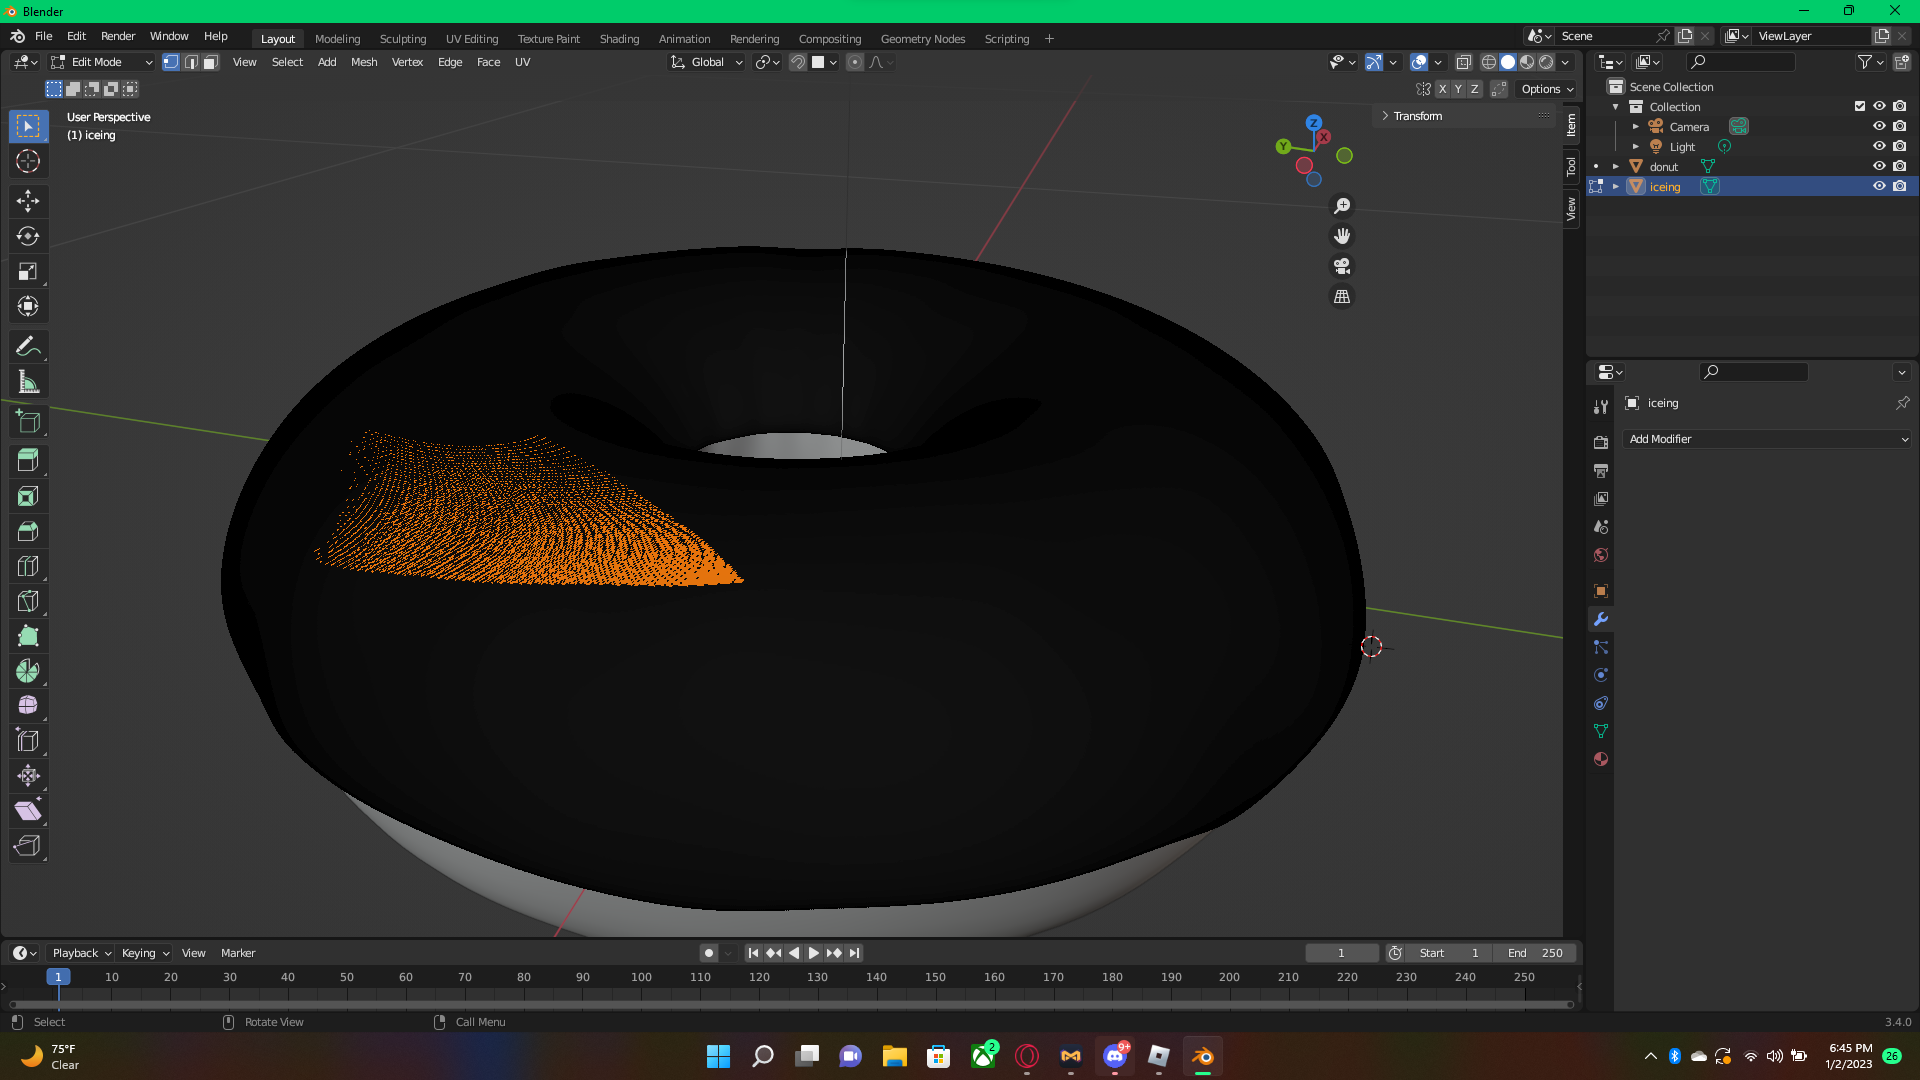Open File Explorer from the taskbar
The height and width of the screenshot is (1080, 1920).
tap(894, 1056)
